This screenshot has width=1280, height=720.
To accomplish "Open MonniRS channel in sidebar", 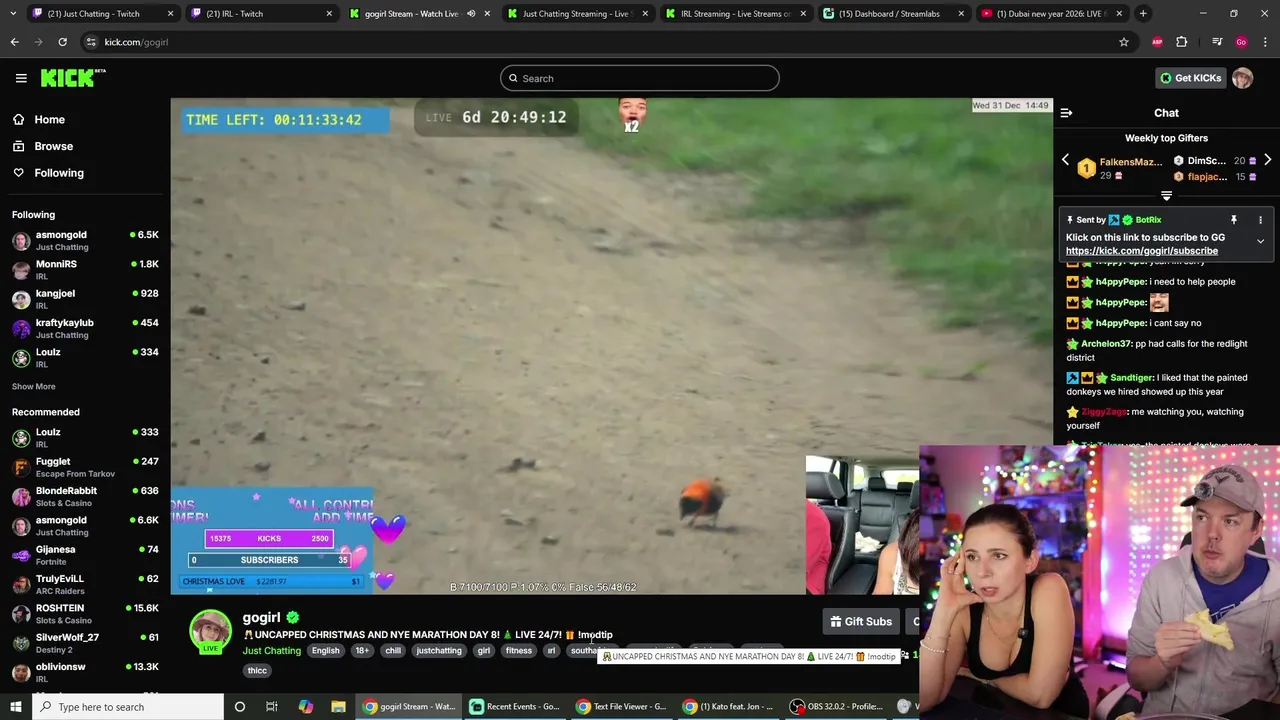I will 85,269.
